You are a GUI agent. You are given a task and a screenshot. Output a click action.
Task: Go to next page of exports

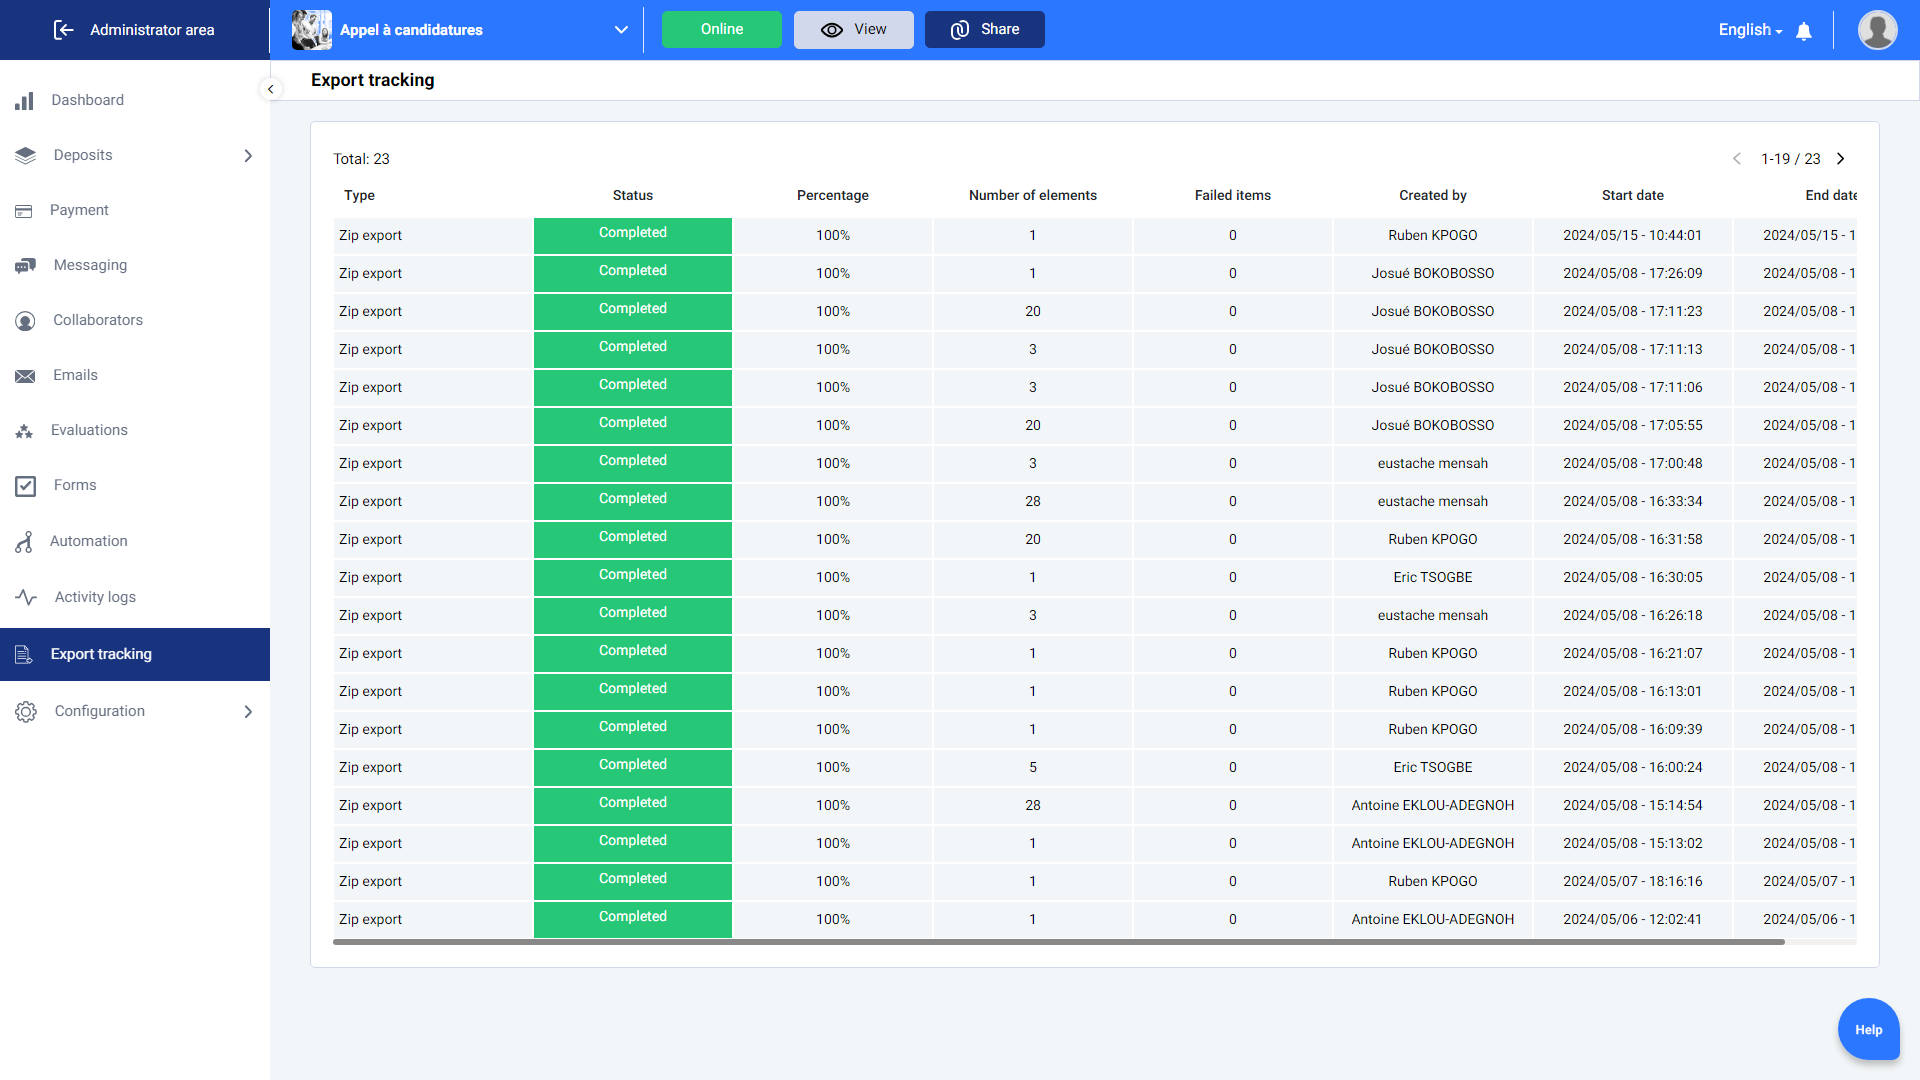pyautogui.click(x=1841, y=159)
